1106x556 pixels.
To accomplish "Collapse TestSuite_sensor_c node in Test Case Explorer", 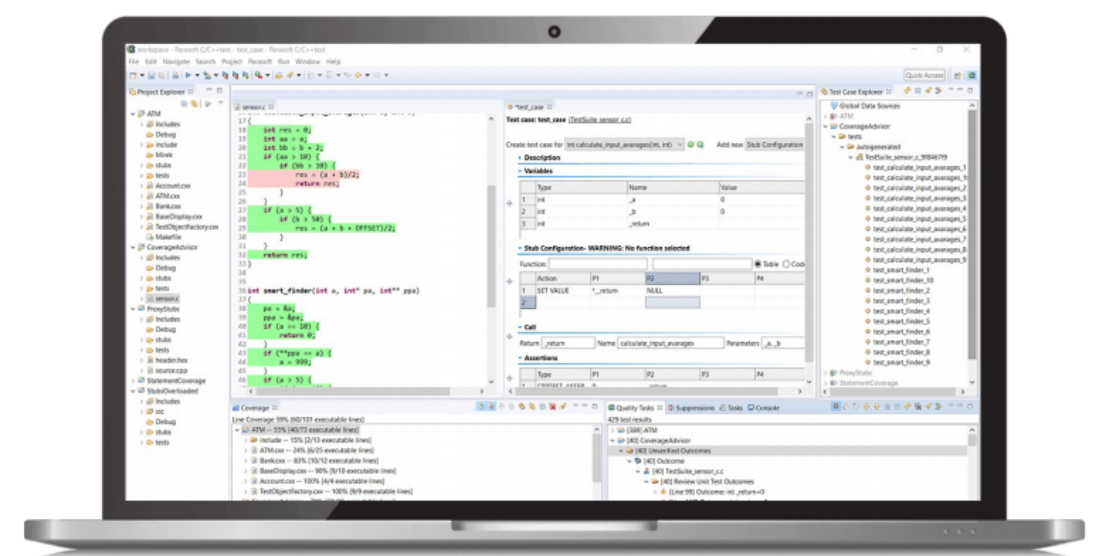I will tap(851, 157).
